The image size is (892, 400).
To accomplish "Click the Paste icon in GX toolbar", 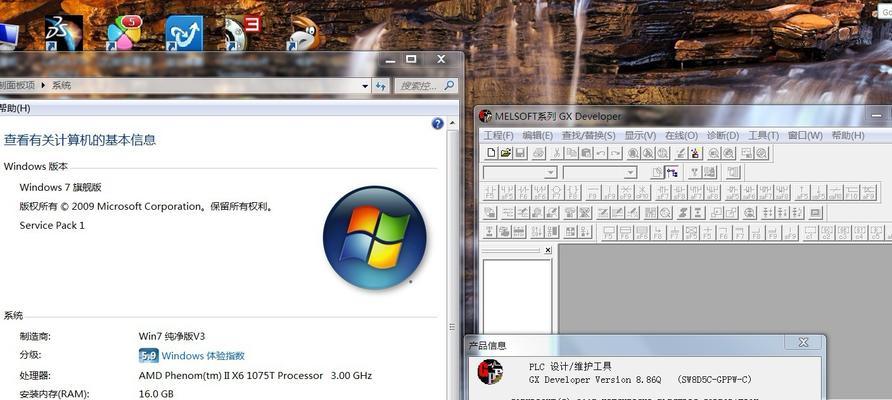I will [x=586, y=153].
